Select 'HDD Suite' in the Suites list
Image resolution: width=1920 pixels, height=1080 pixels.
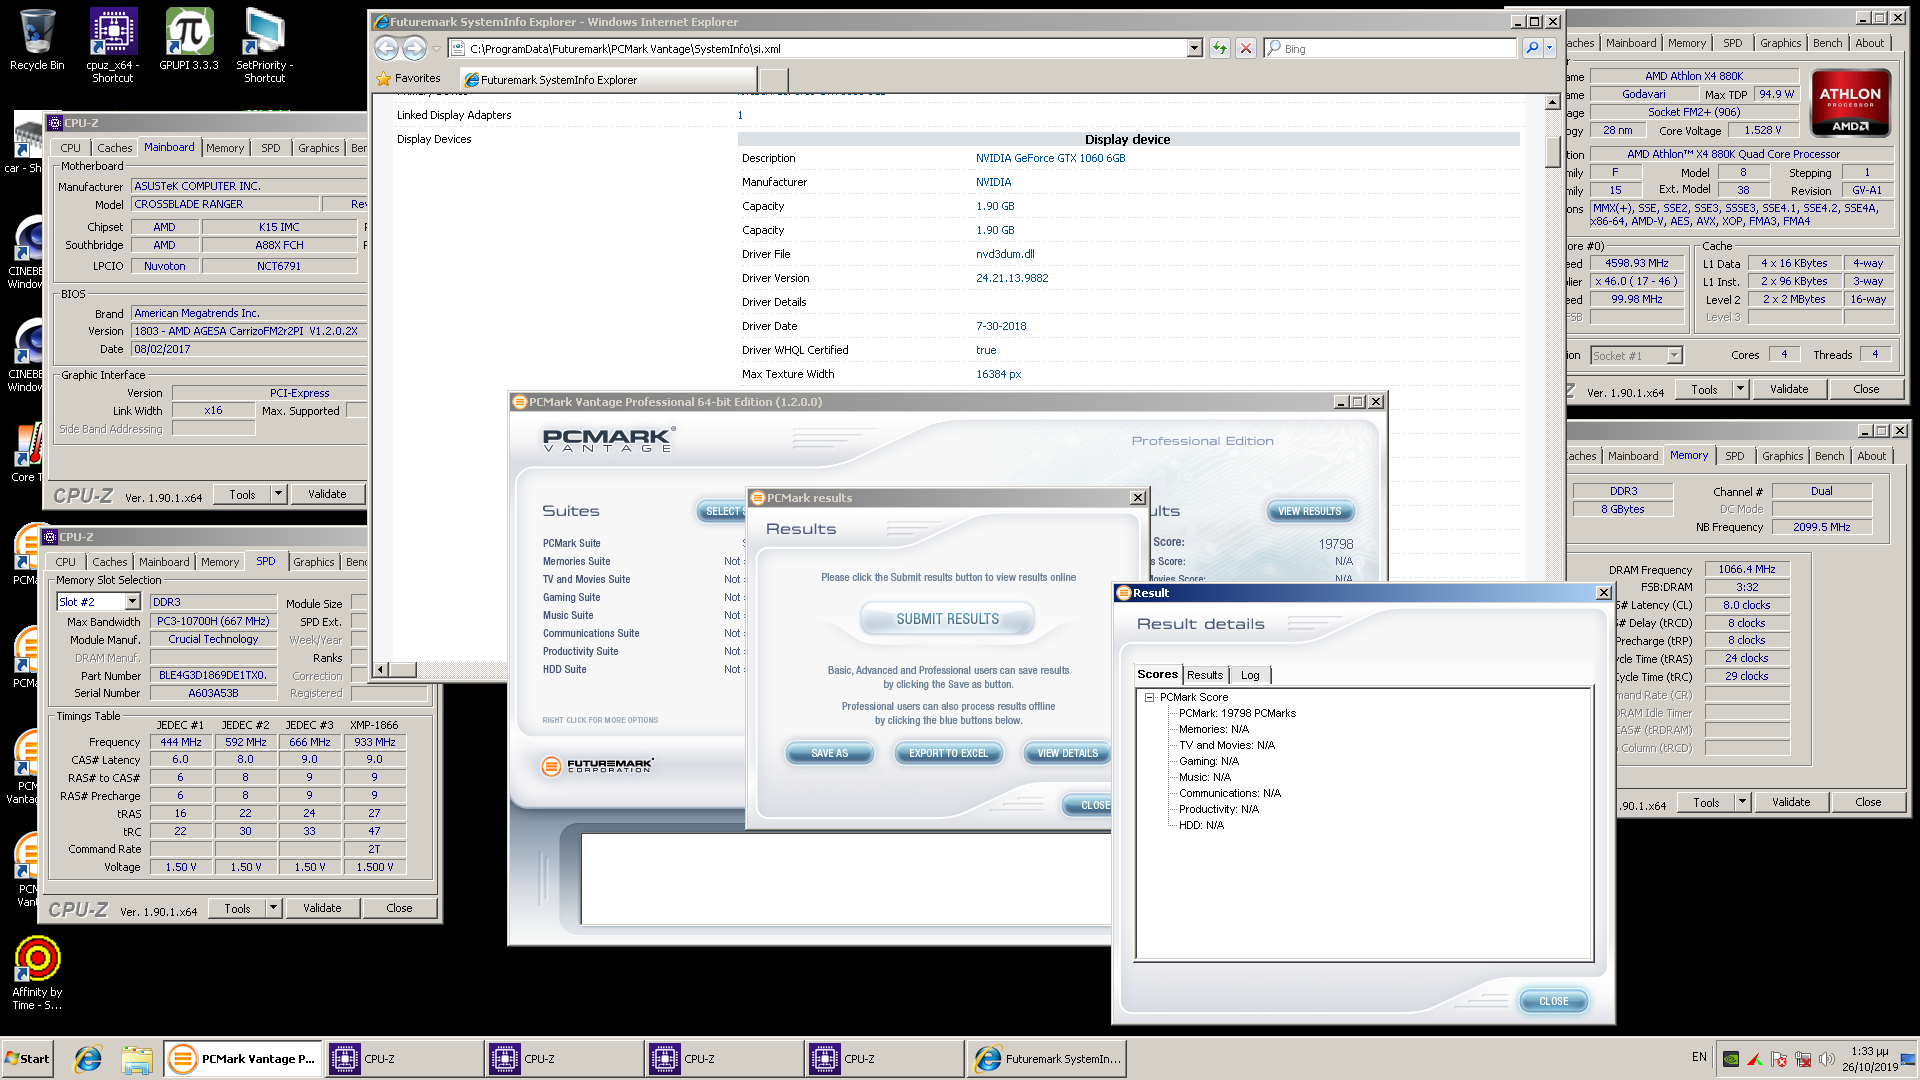point(564,670)
